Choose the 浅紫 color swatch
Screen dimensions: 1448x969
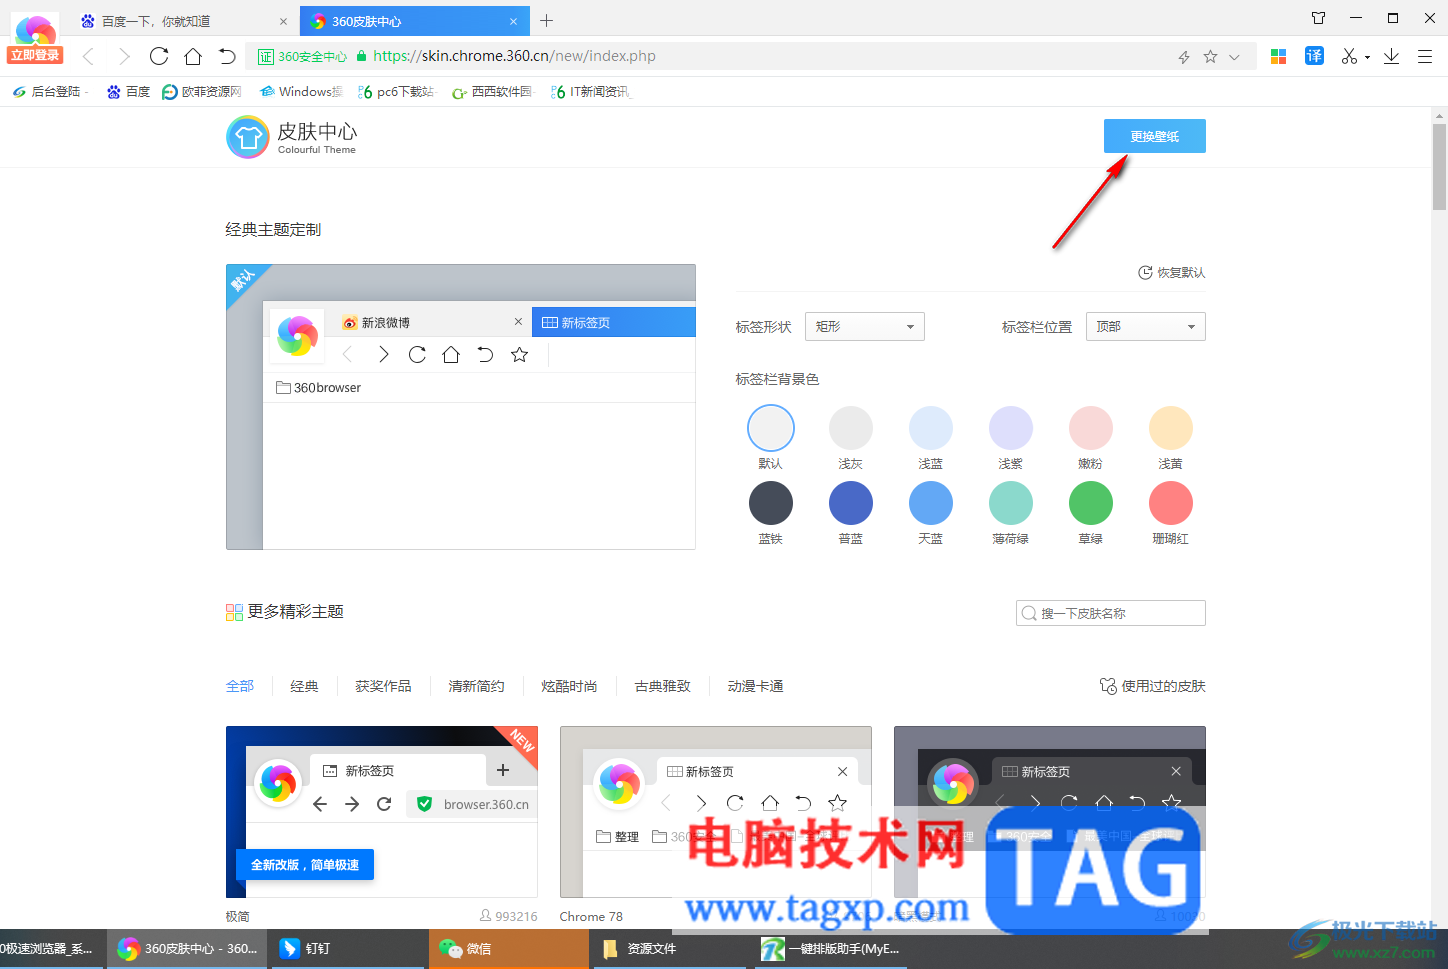pos(1011,428)
